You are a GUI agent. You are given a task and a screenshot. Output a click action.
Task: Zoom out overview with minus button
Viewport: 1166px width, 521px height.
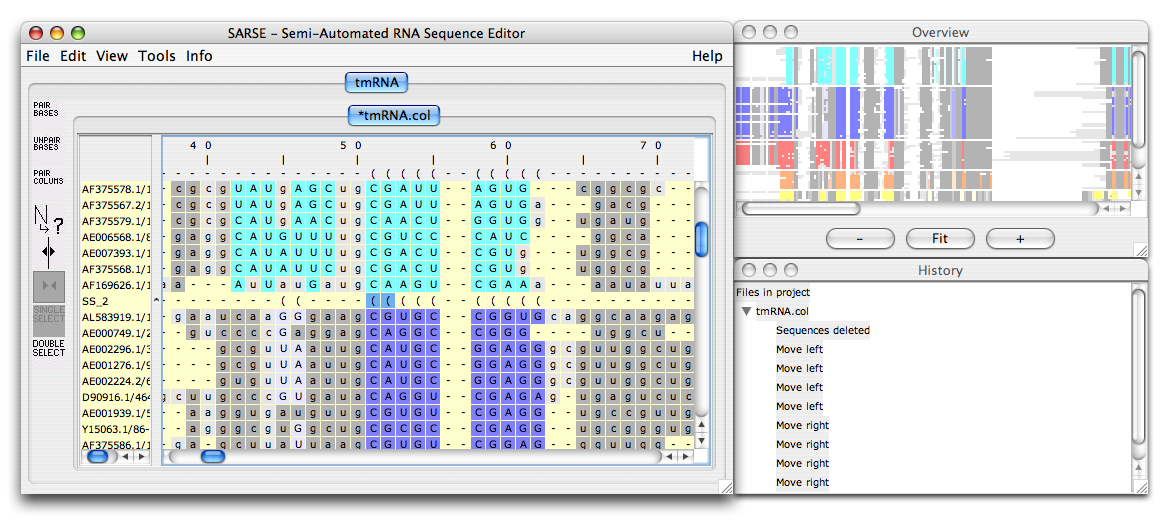860,239
